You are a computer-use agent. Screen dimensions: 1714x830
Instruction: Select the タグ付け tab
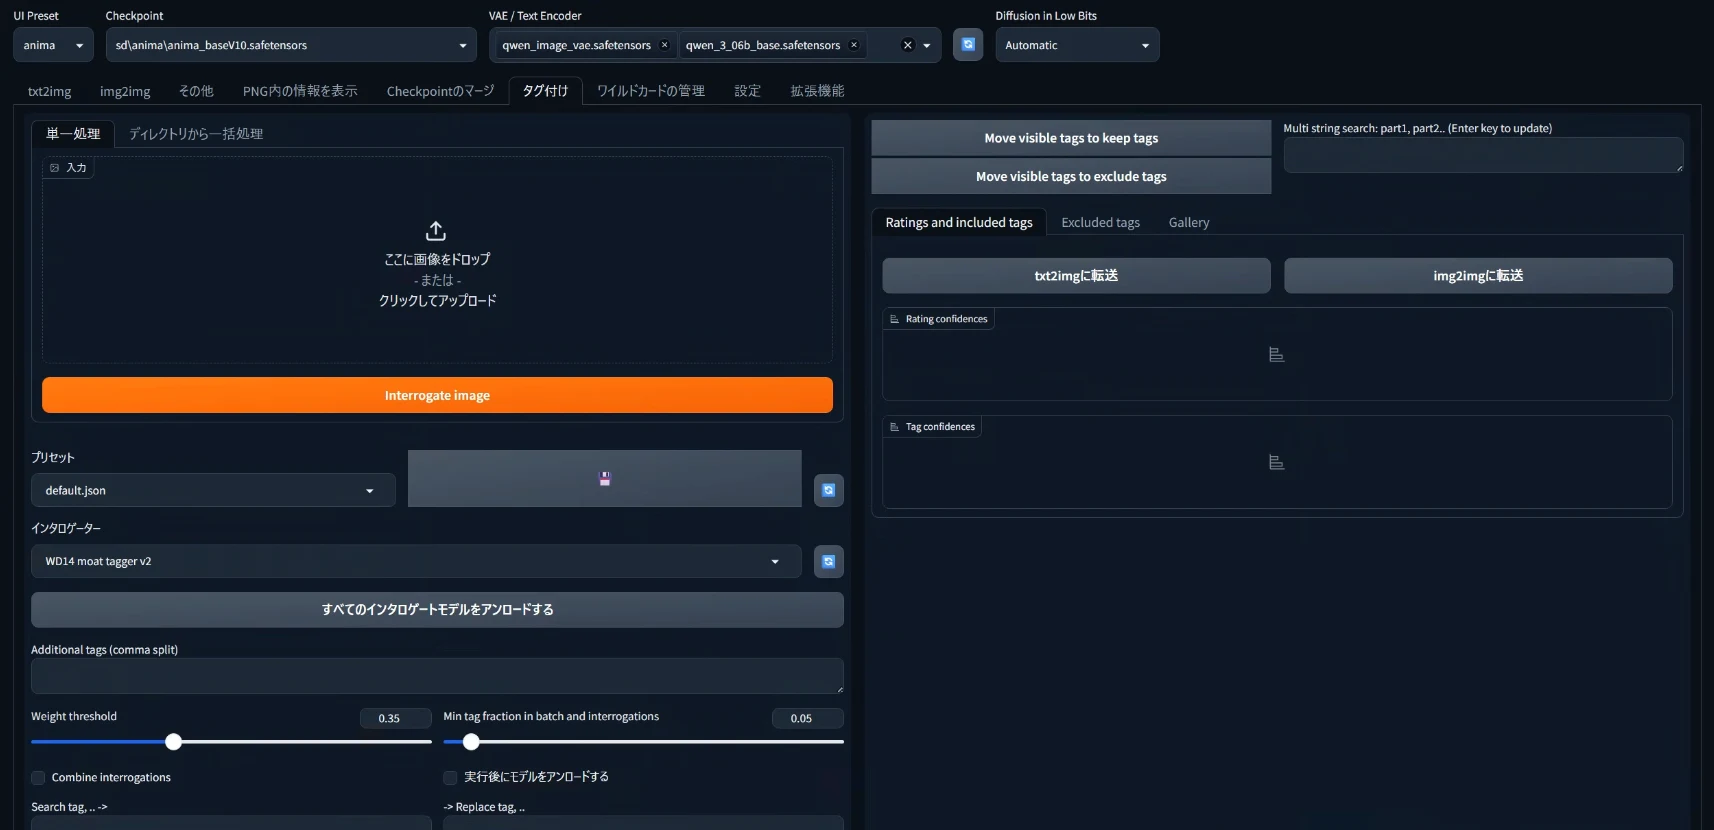(x=545, y=91)
